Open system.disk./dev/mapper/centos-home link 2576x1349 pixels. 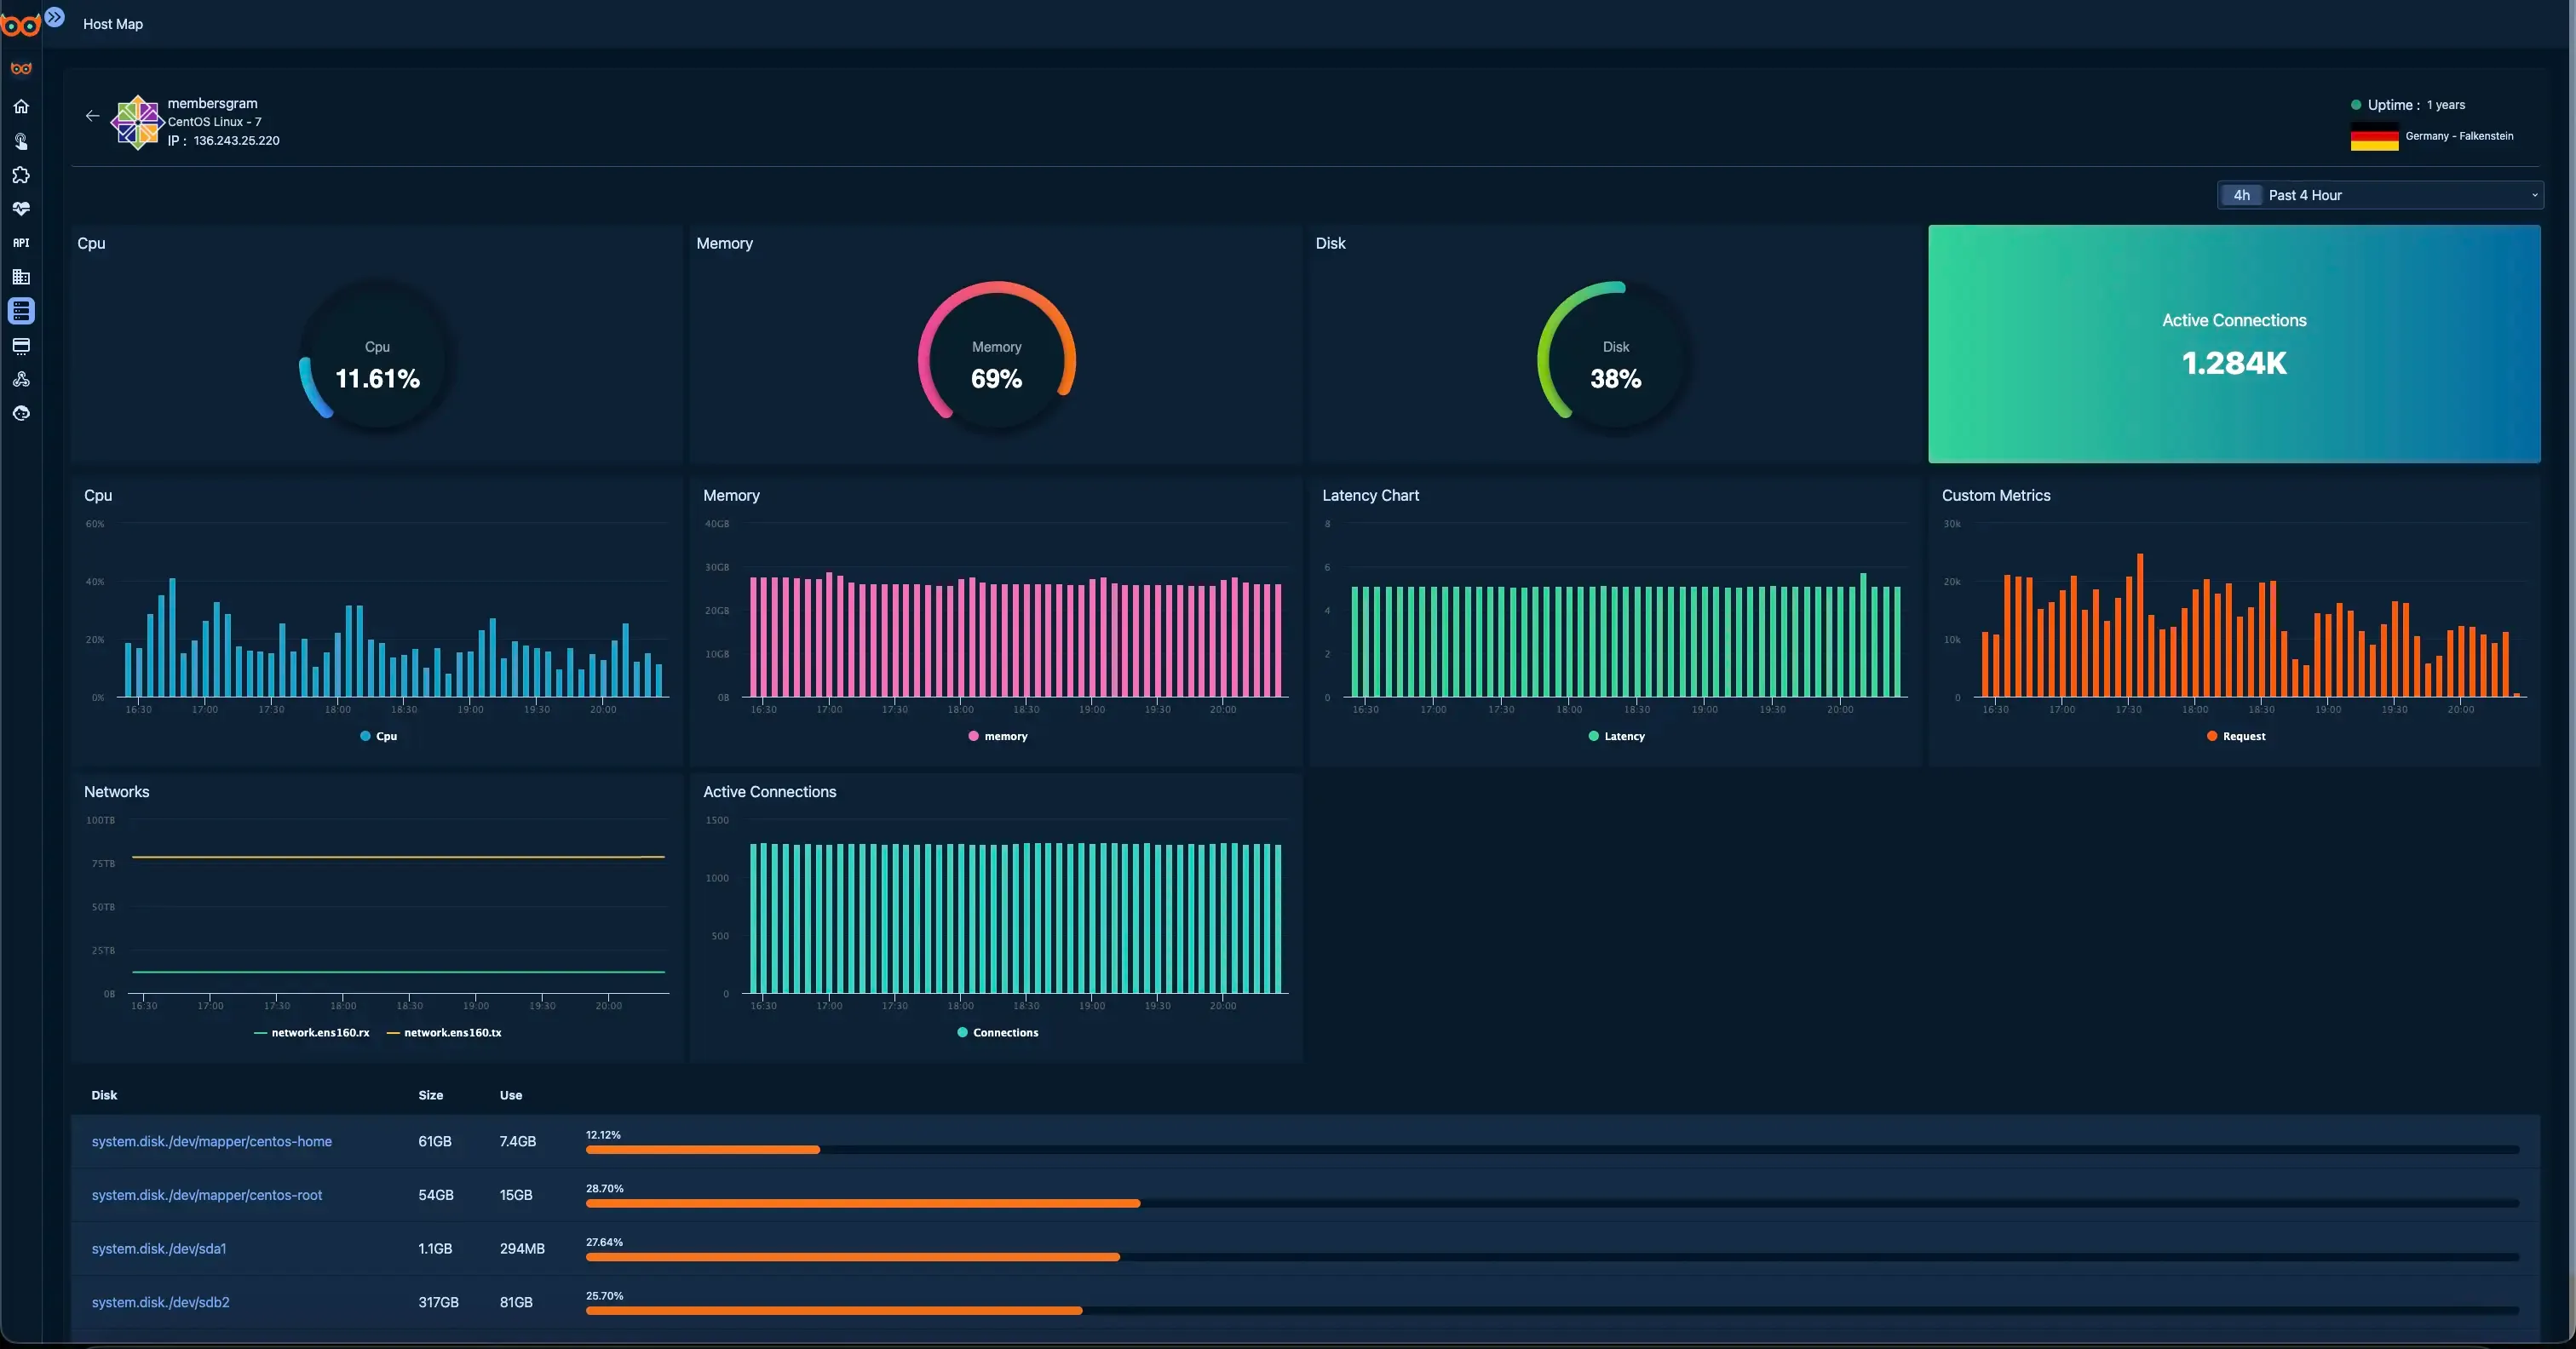pyautogui.click(x=212, y=1141)
